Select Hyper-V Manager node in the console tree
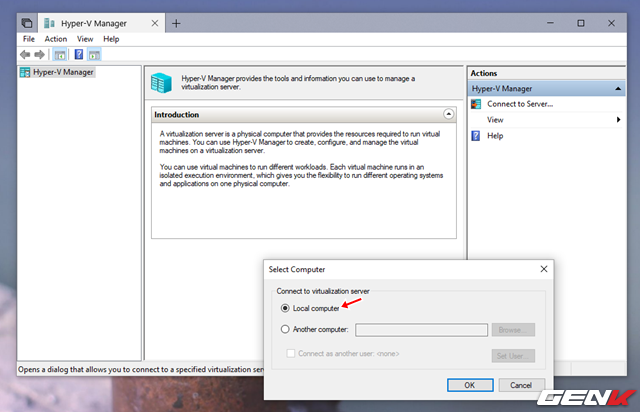Image resolution: width=640 pixels, height=412 pixels. 63,72
